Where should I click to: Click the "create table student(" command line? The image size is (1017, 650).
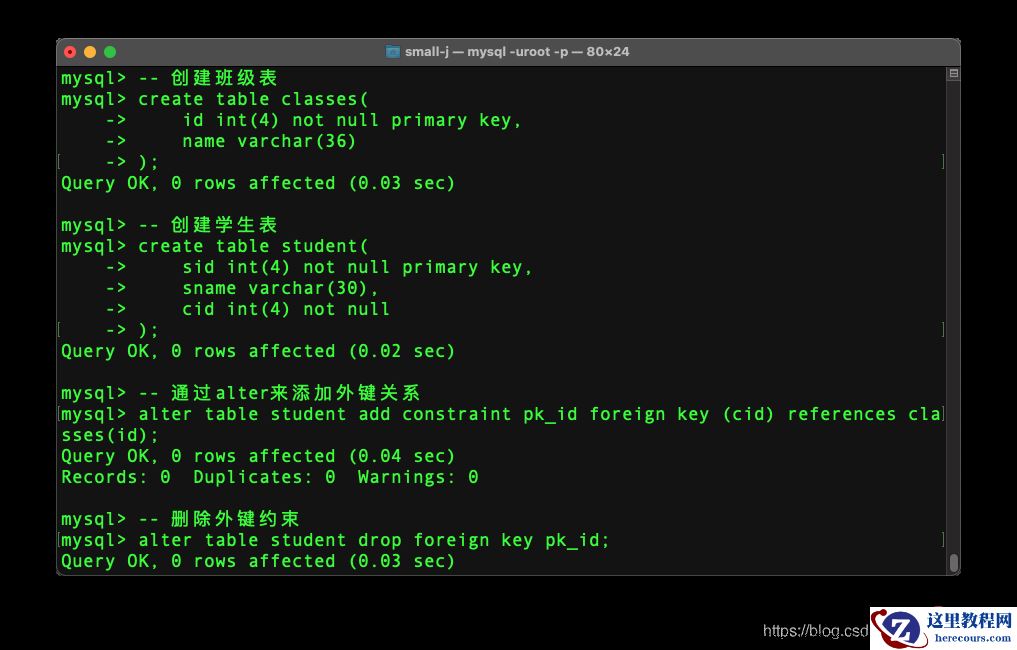pos(253,246)
